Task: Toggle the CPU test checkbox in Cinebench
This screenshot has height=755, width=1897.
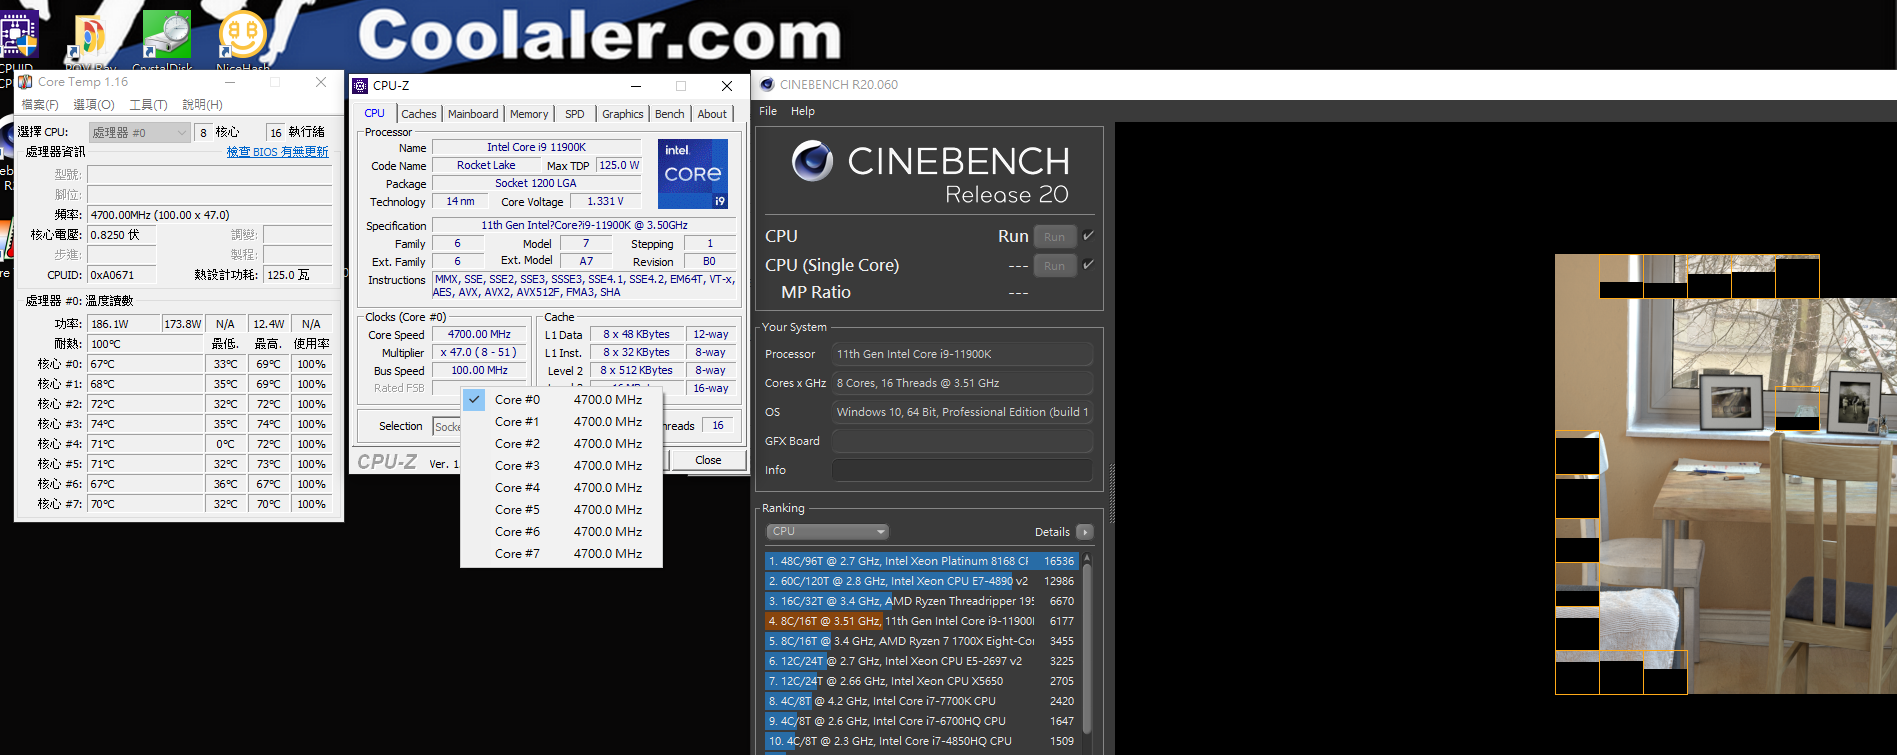Action: pyautogui.click(x=1088, y=236)
